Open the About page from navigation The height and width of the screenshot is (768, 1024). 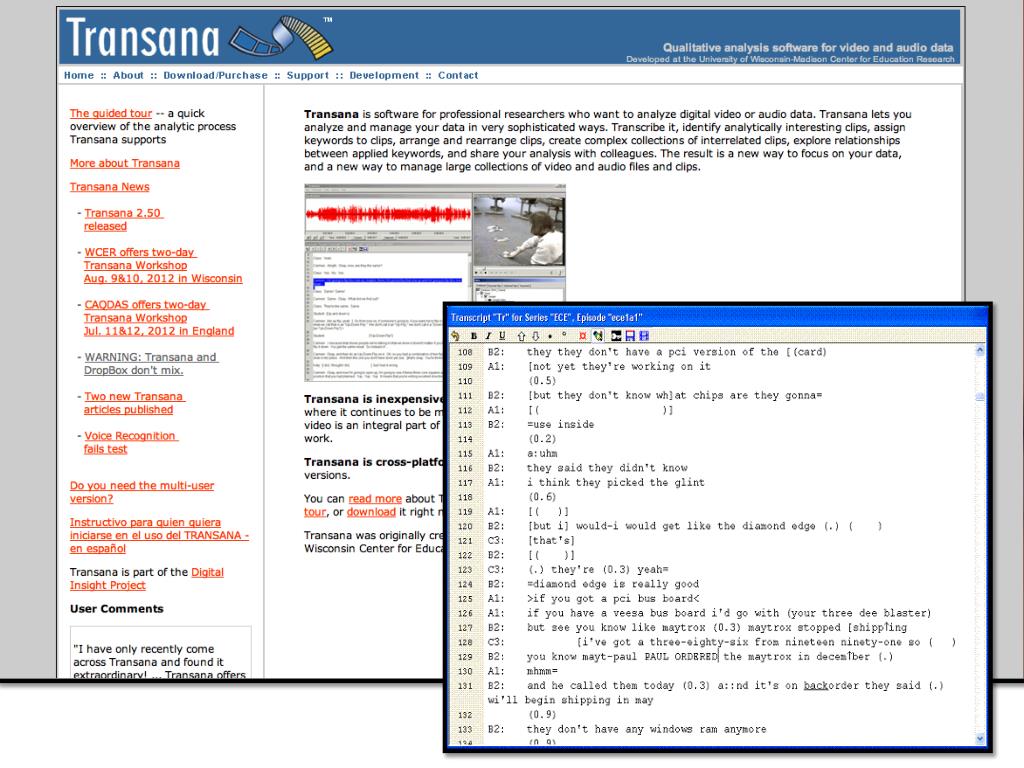(x=128, y=75)
